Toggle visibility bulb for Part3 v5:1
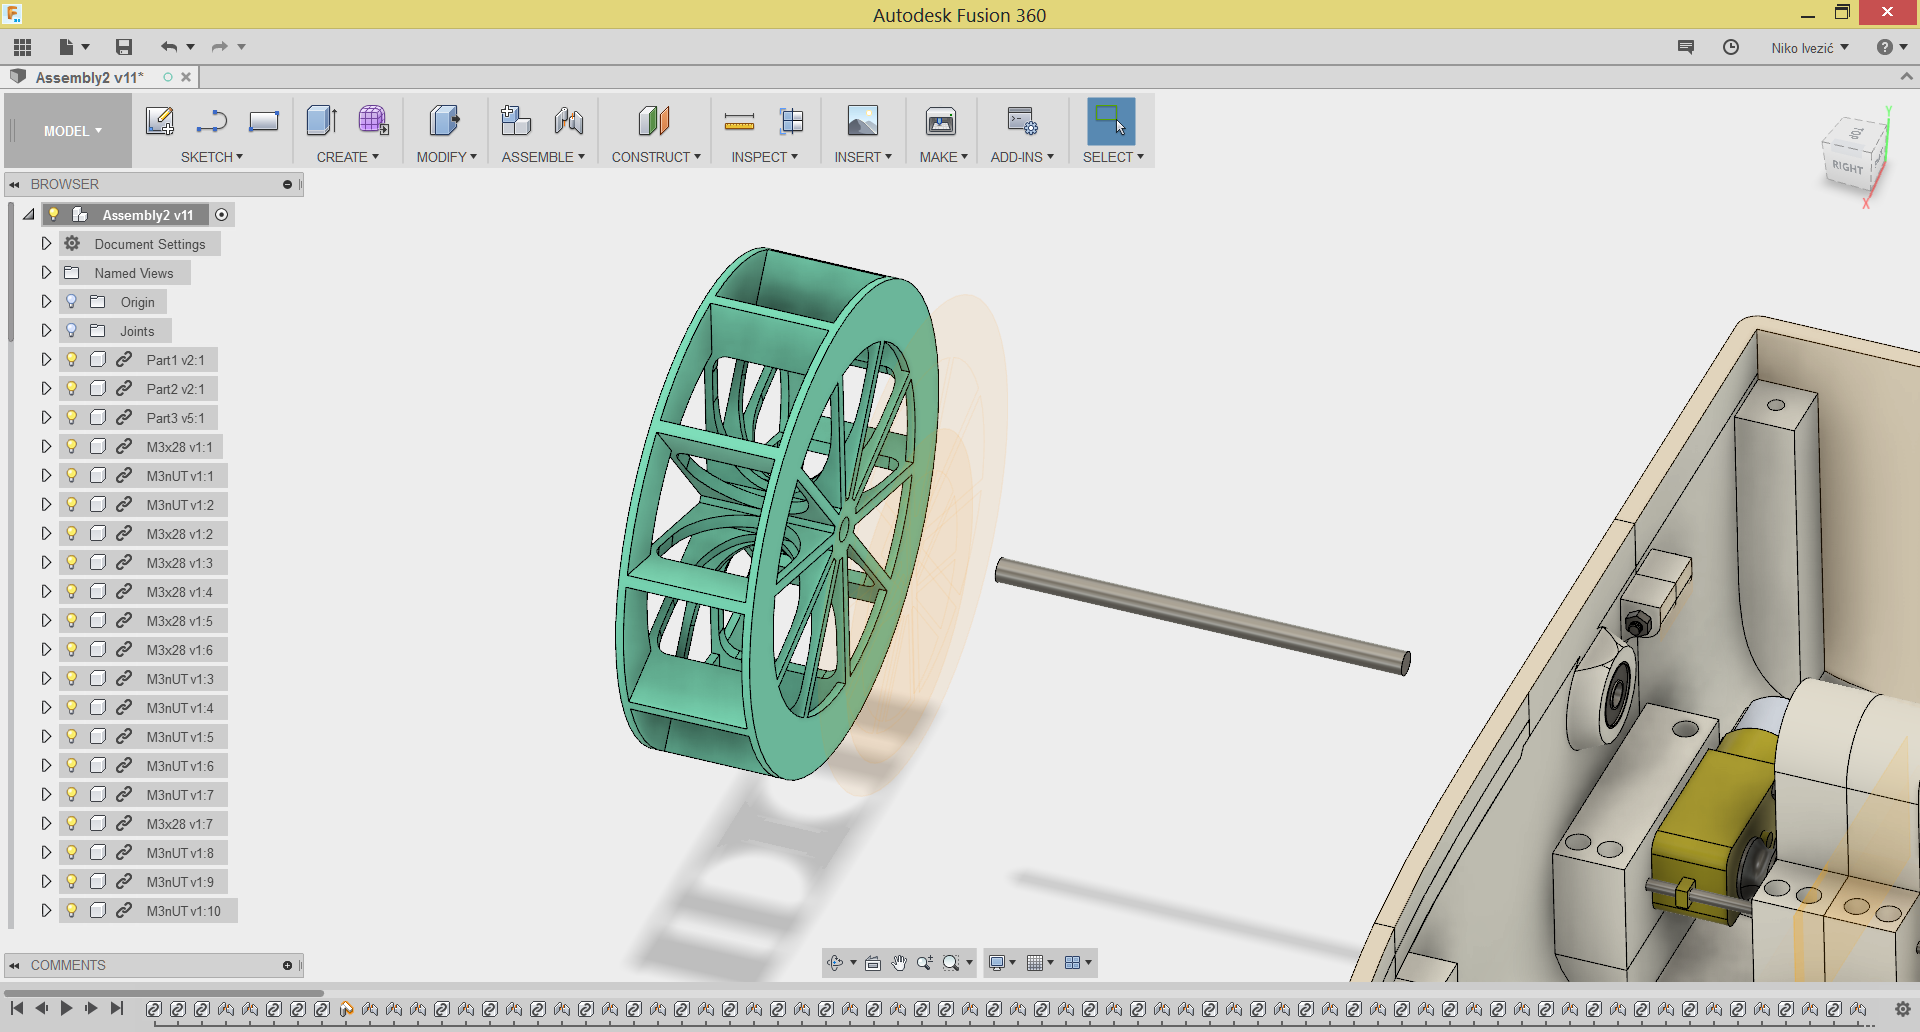 click(x=72, y=417)
